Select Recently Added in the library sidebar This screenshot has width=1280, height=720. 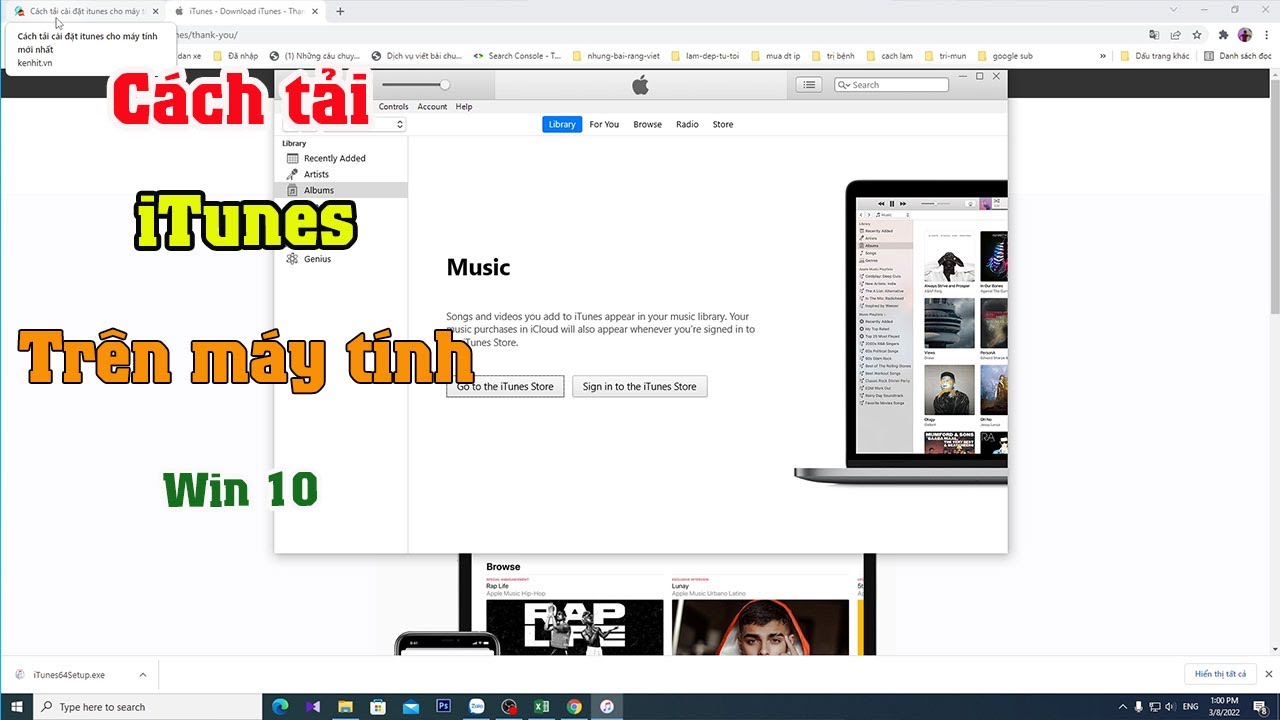334,158
